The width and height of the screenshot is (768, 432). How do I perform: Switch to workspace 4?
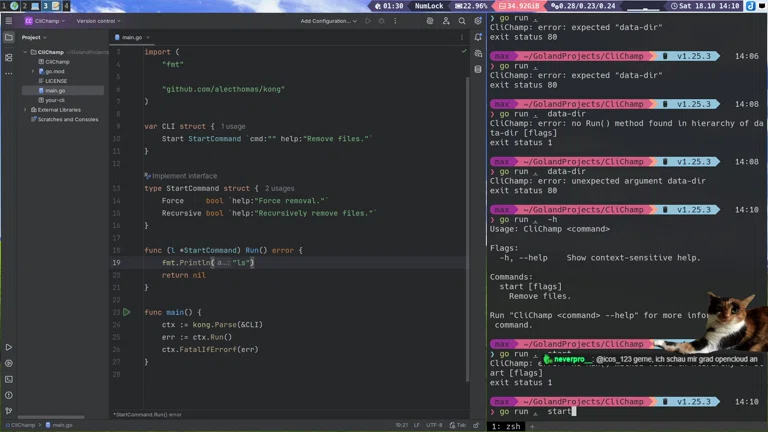click(66, 6)
